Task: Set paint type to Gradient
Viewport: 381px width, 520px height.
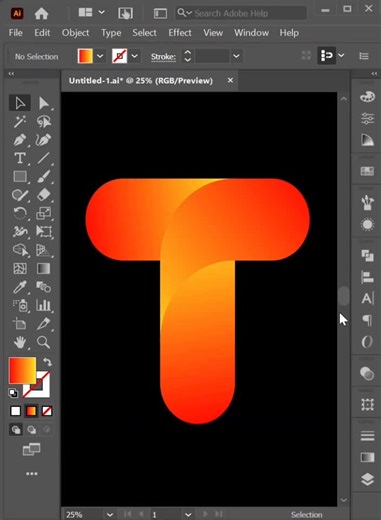Action: point(31,411)
